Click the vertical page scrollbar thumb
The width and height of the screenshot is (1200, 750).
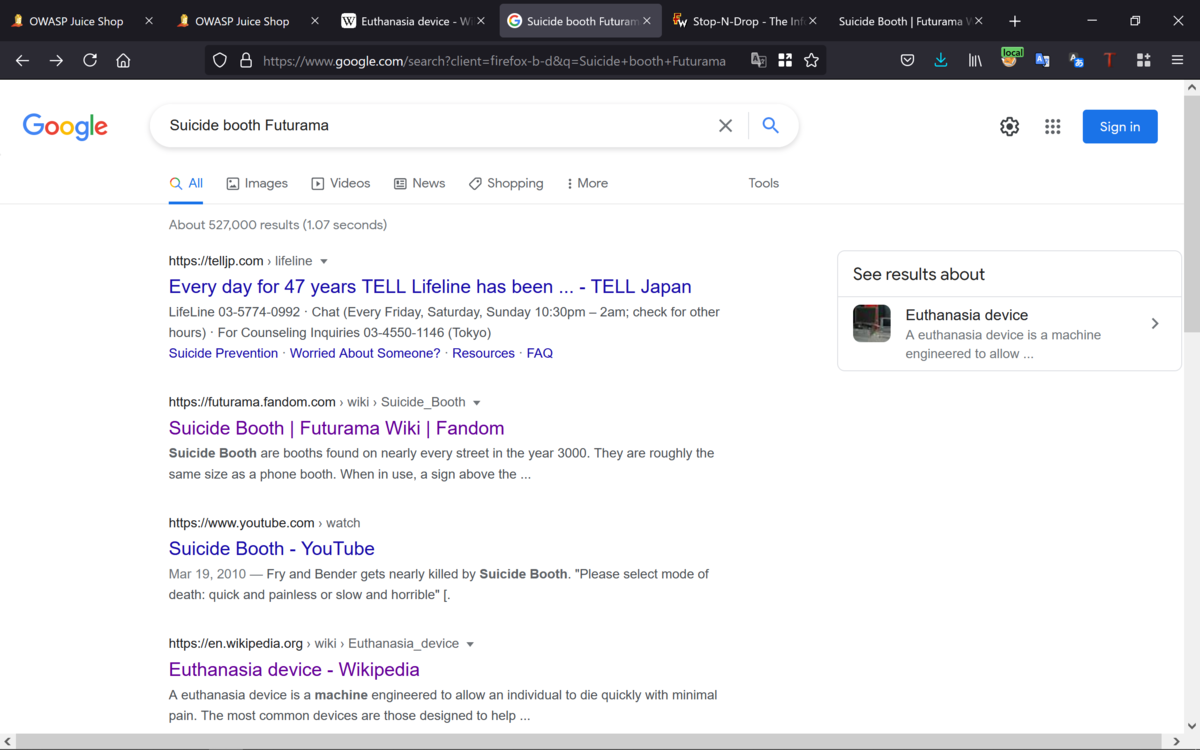click(x=1191, y=213)
